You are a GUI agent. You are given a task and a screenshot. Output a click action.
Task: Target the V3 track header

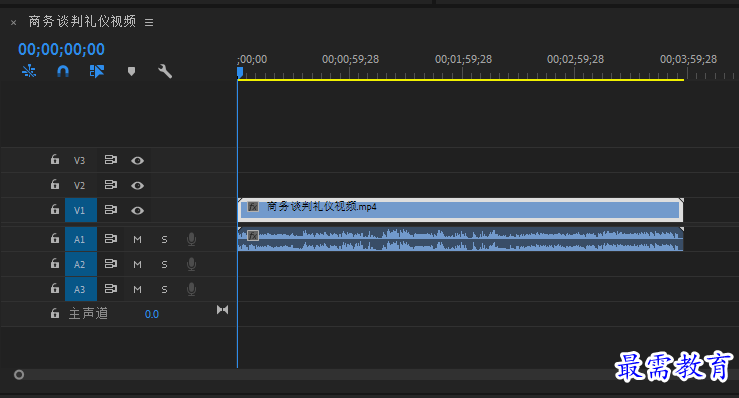pyautogui.click(x=79, y=160)
